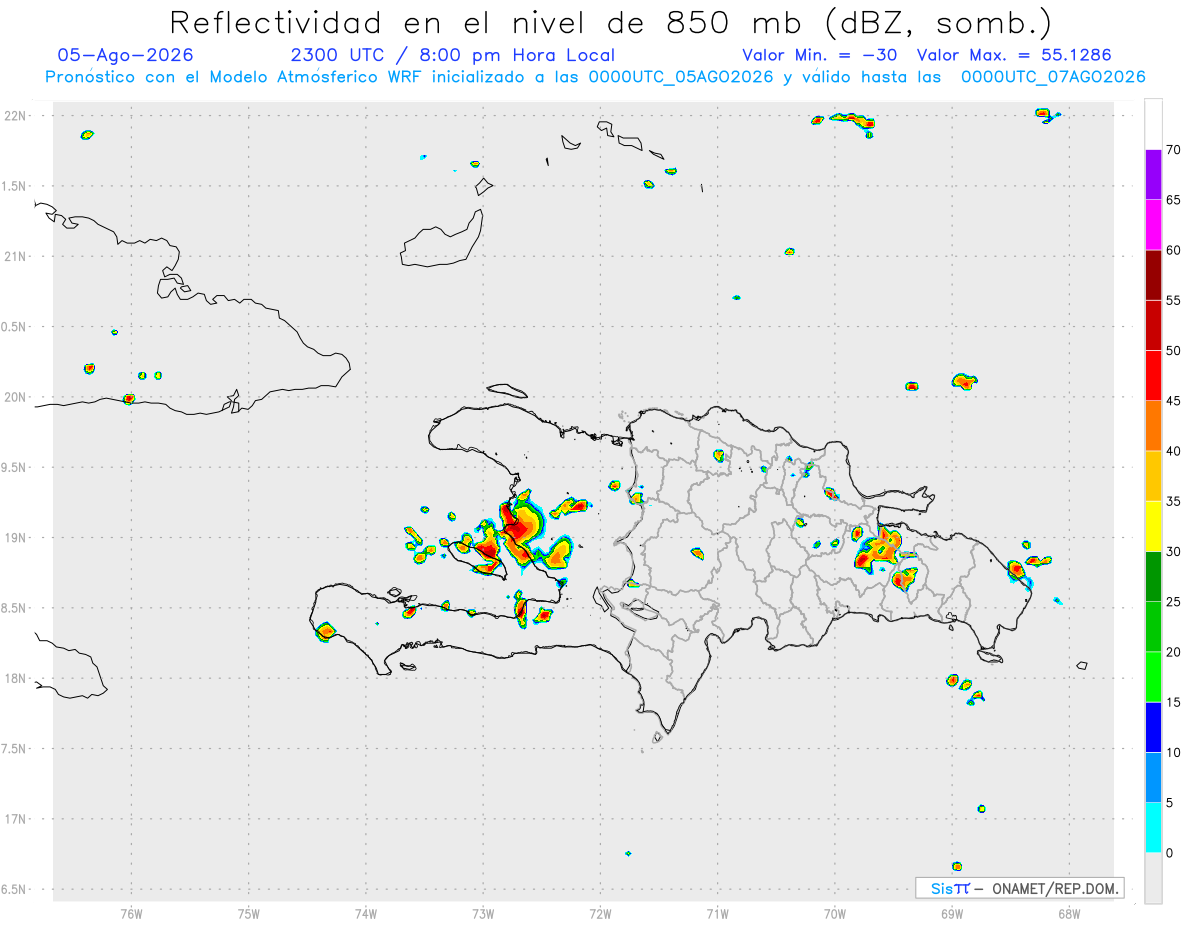This screenshot has height=927, width=1200.
Task: Select the orange 40–45 dBZ colorbar segment
Action: tap(1153, 426)
